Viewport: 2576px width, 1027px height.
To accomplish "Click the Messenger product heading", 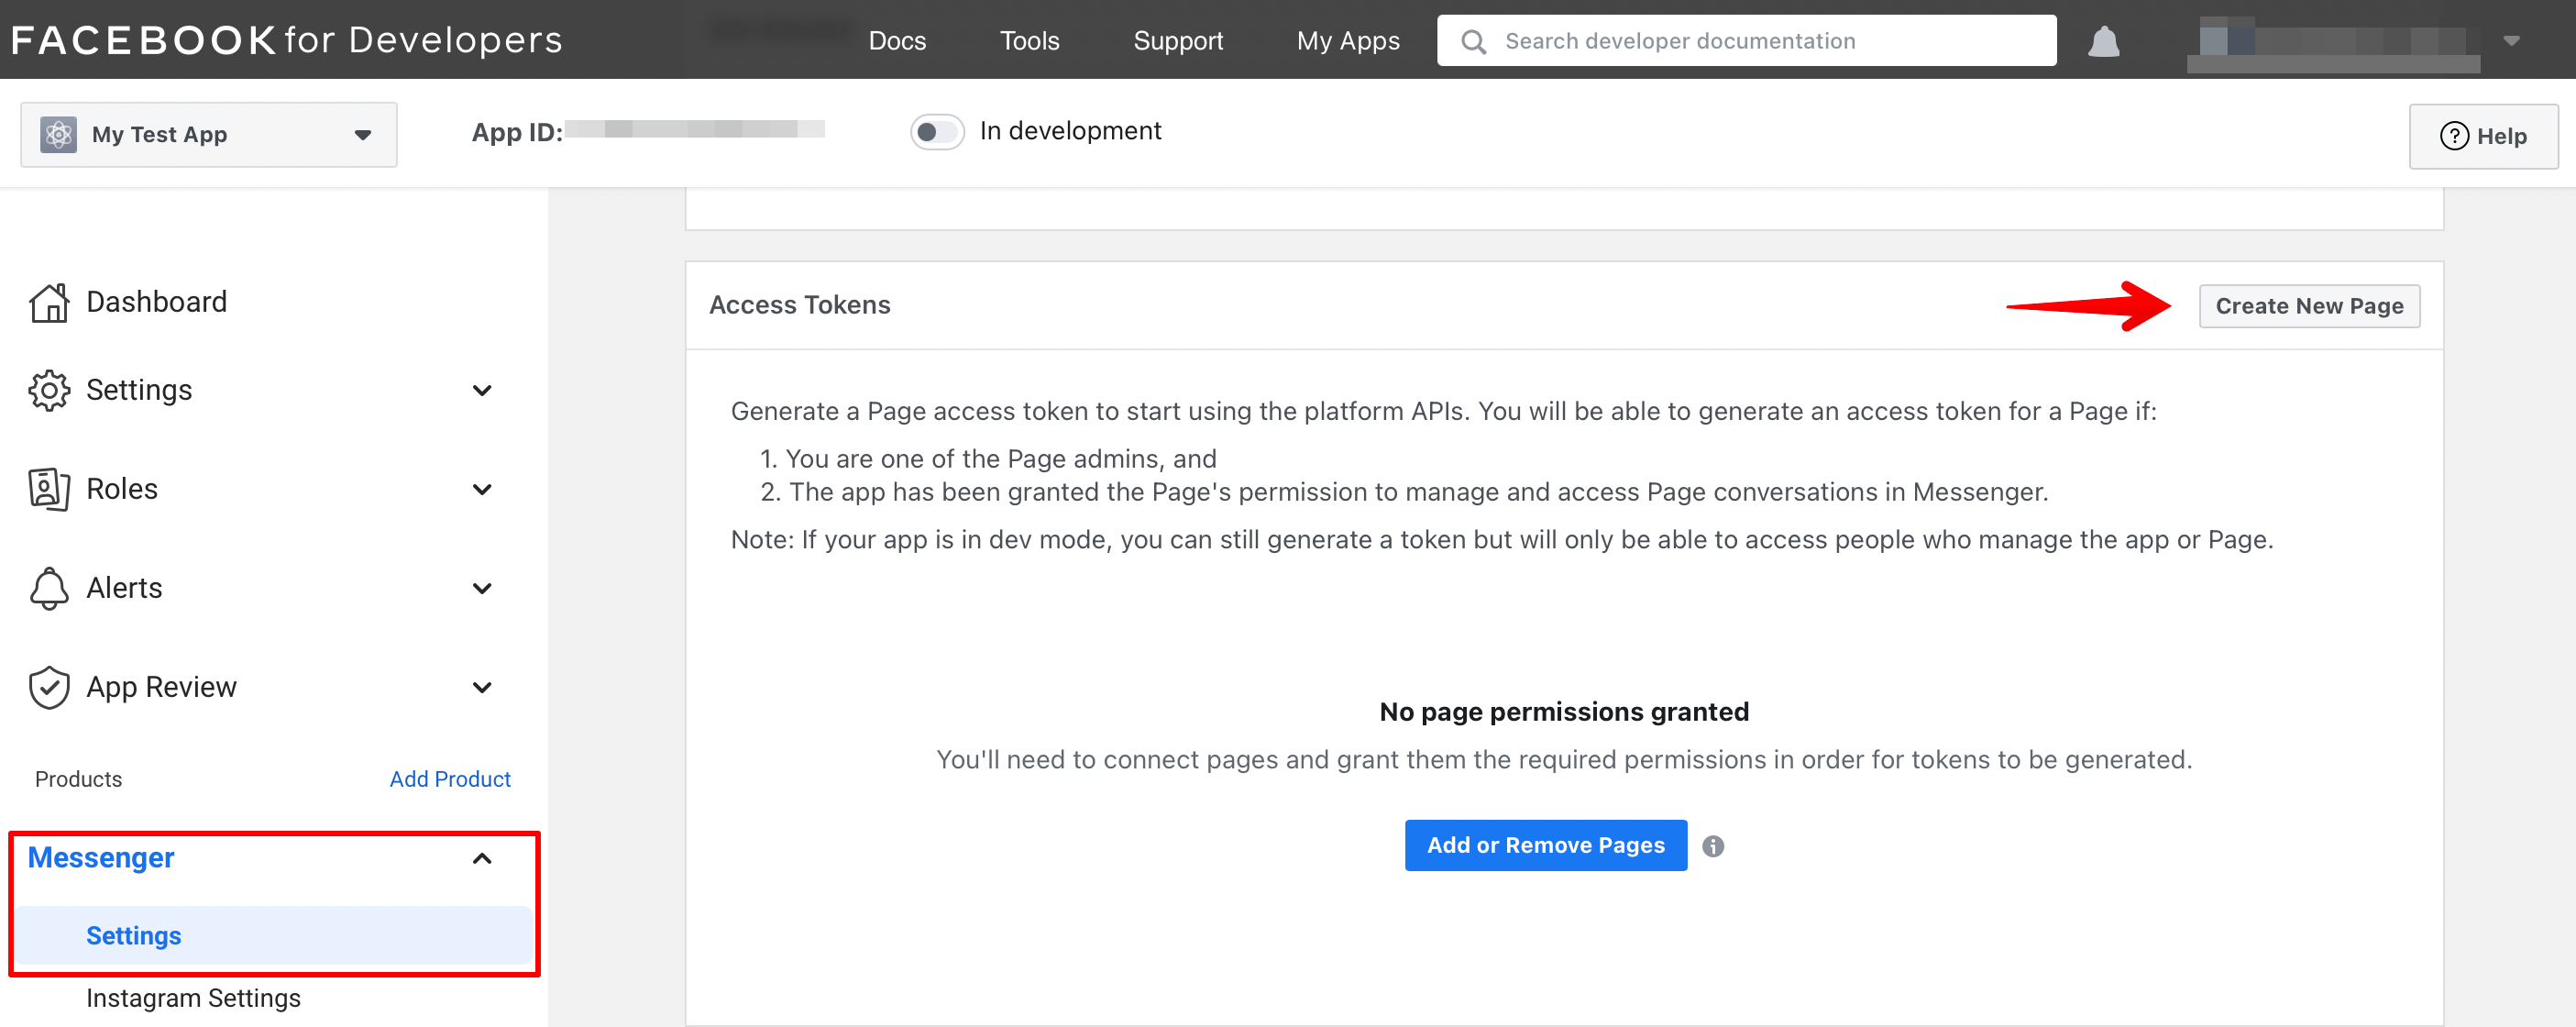I will [x=101, y=858].
